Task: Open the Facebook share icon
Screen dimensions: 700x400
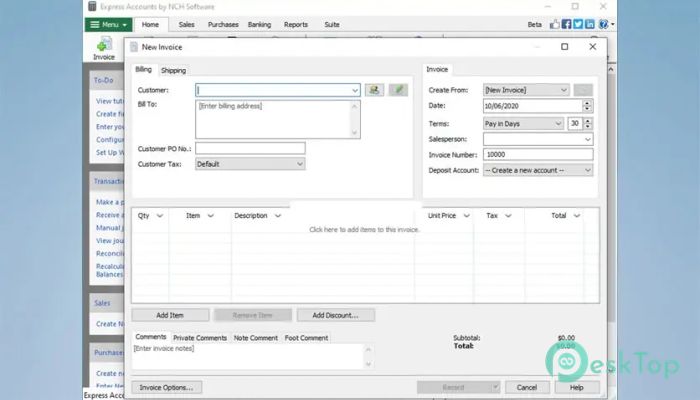Action: pyautogui.click(x=566, y=24)
